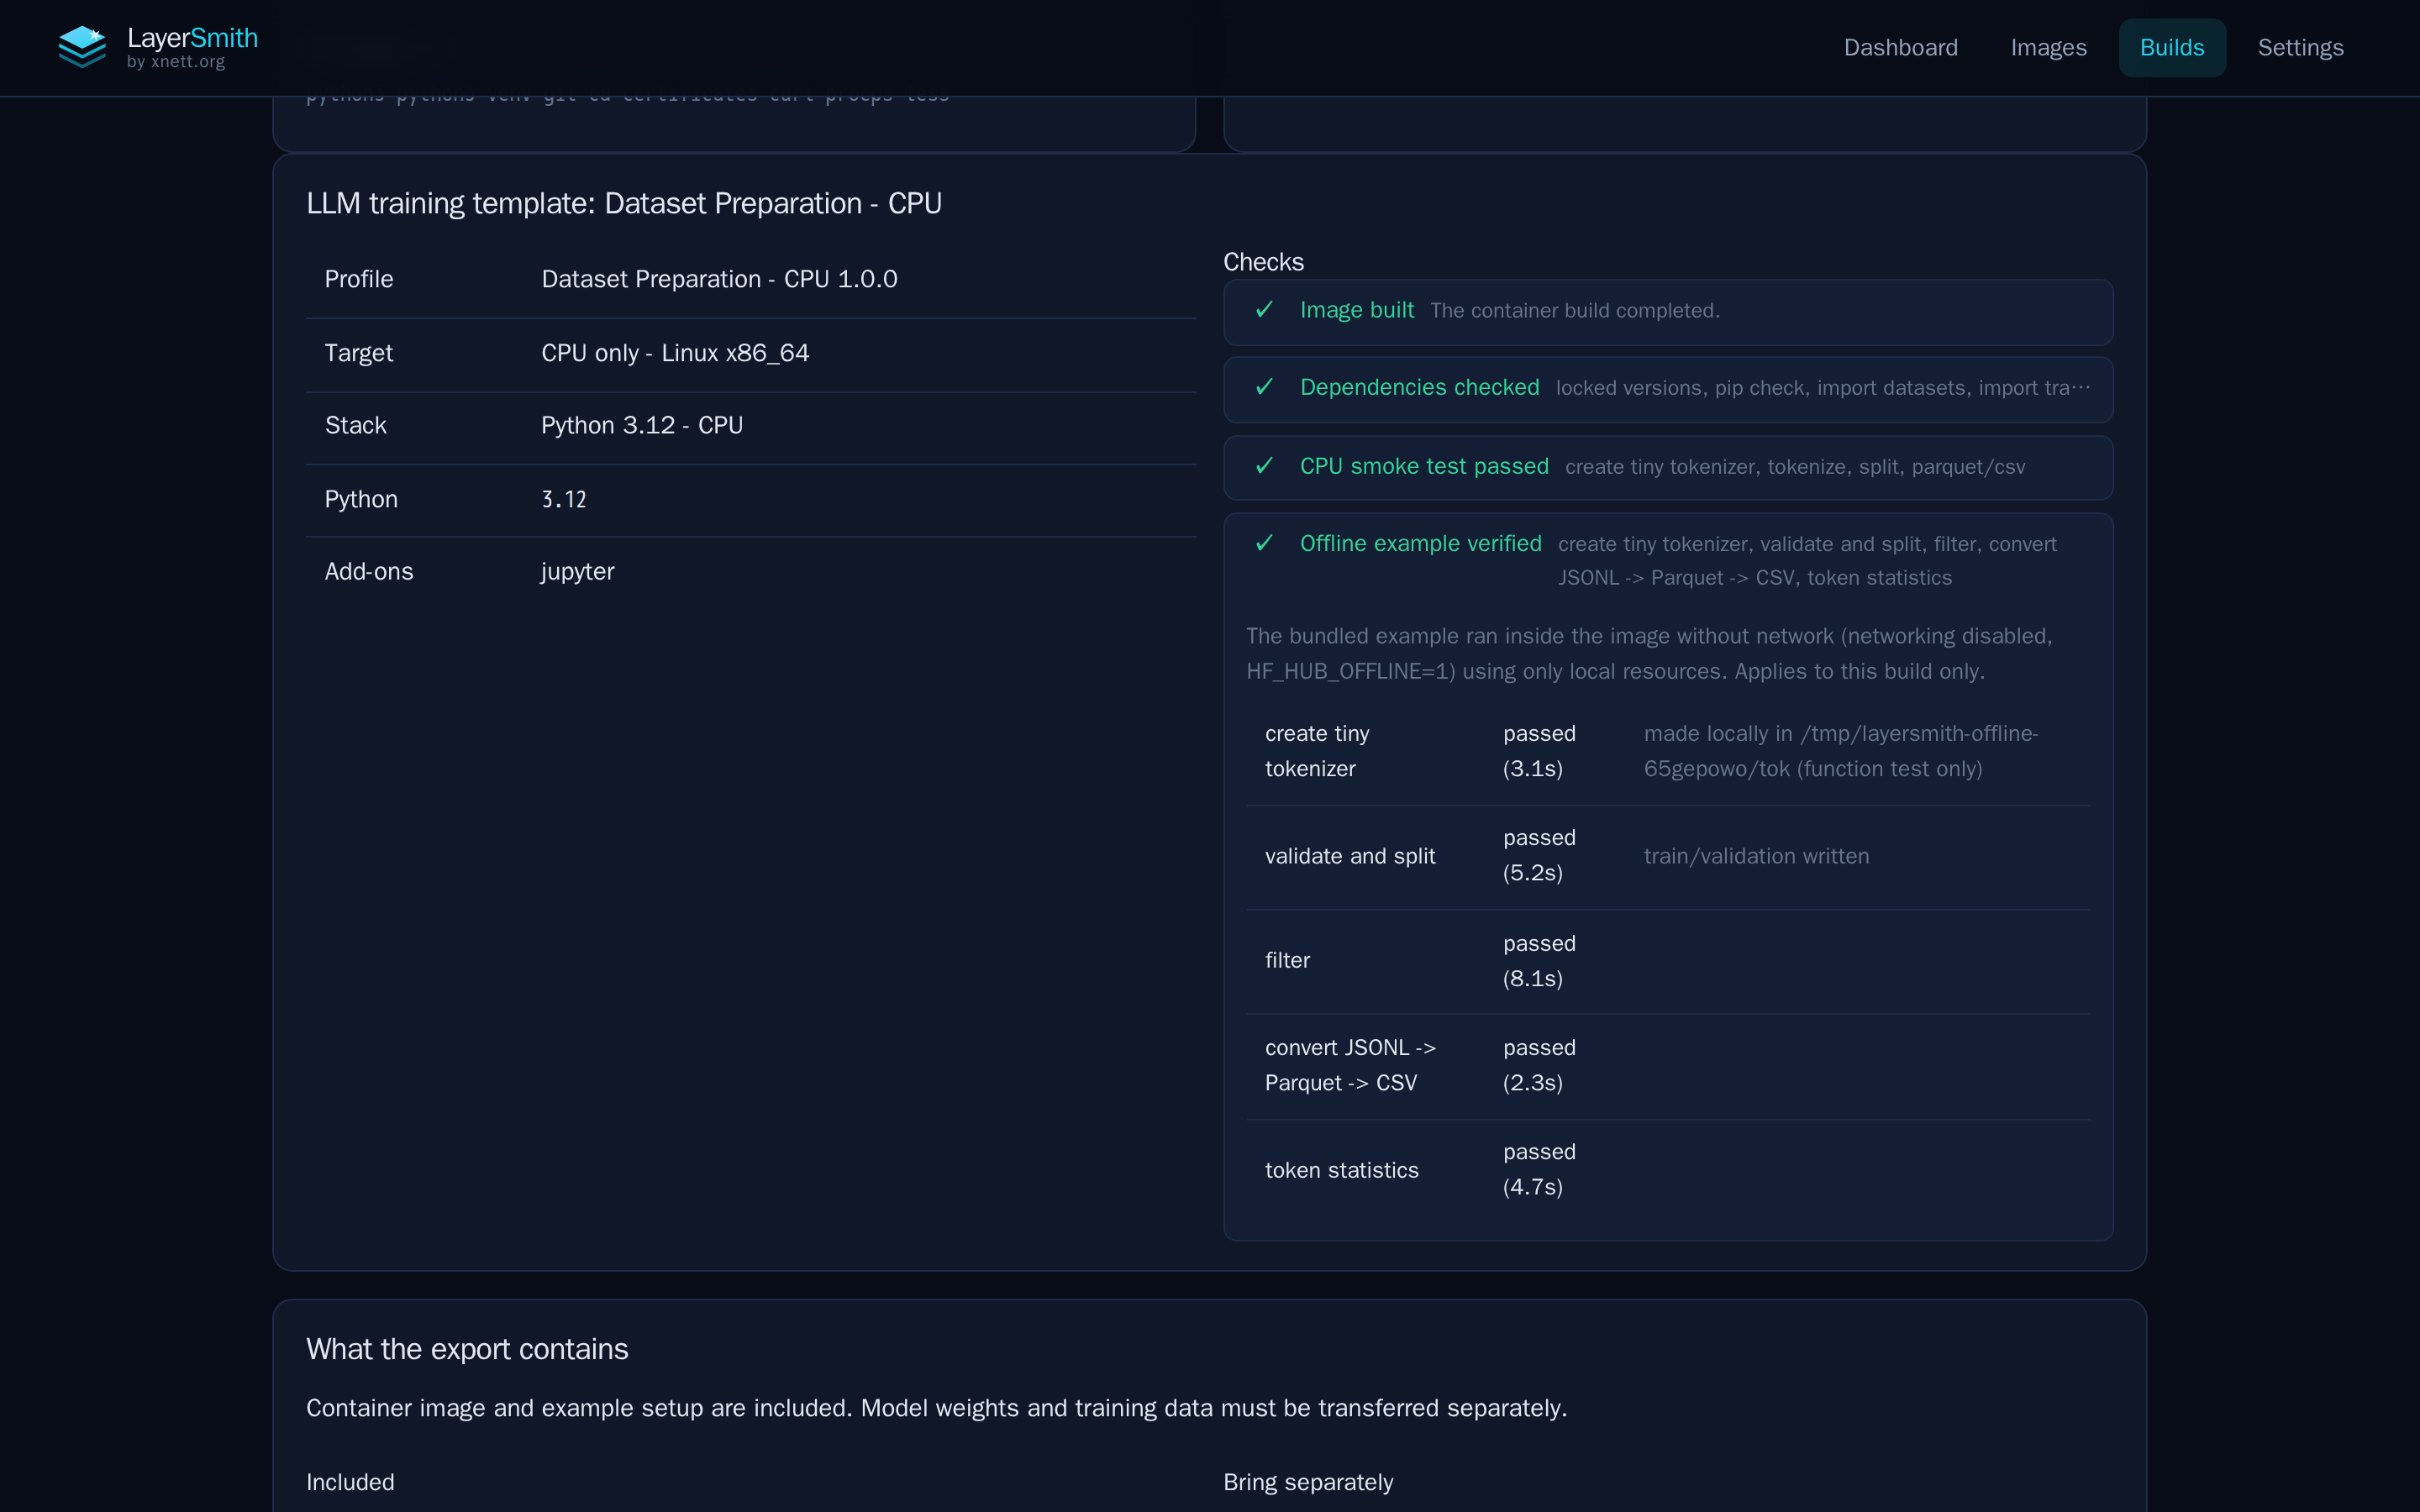The height and width of the screenshot is (1512, 2420).
Task: Click the LayerSmith stacked-layers logo icon
Action: click(x=82, y=47)
